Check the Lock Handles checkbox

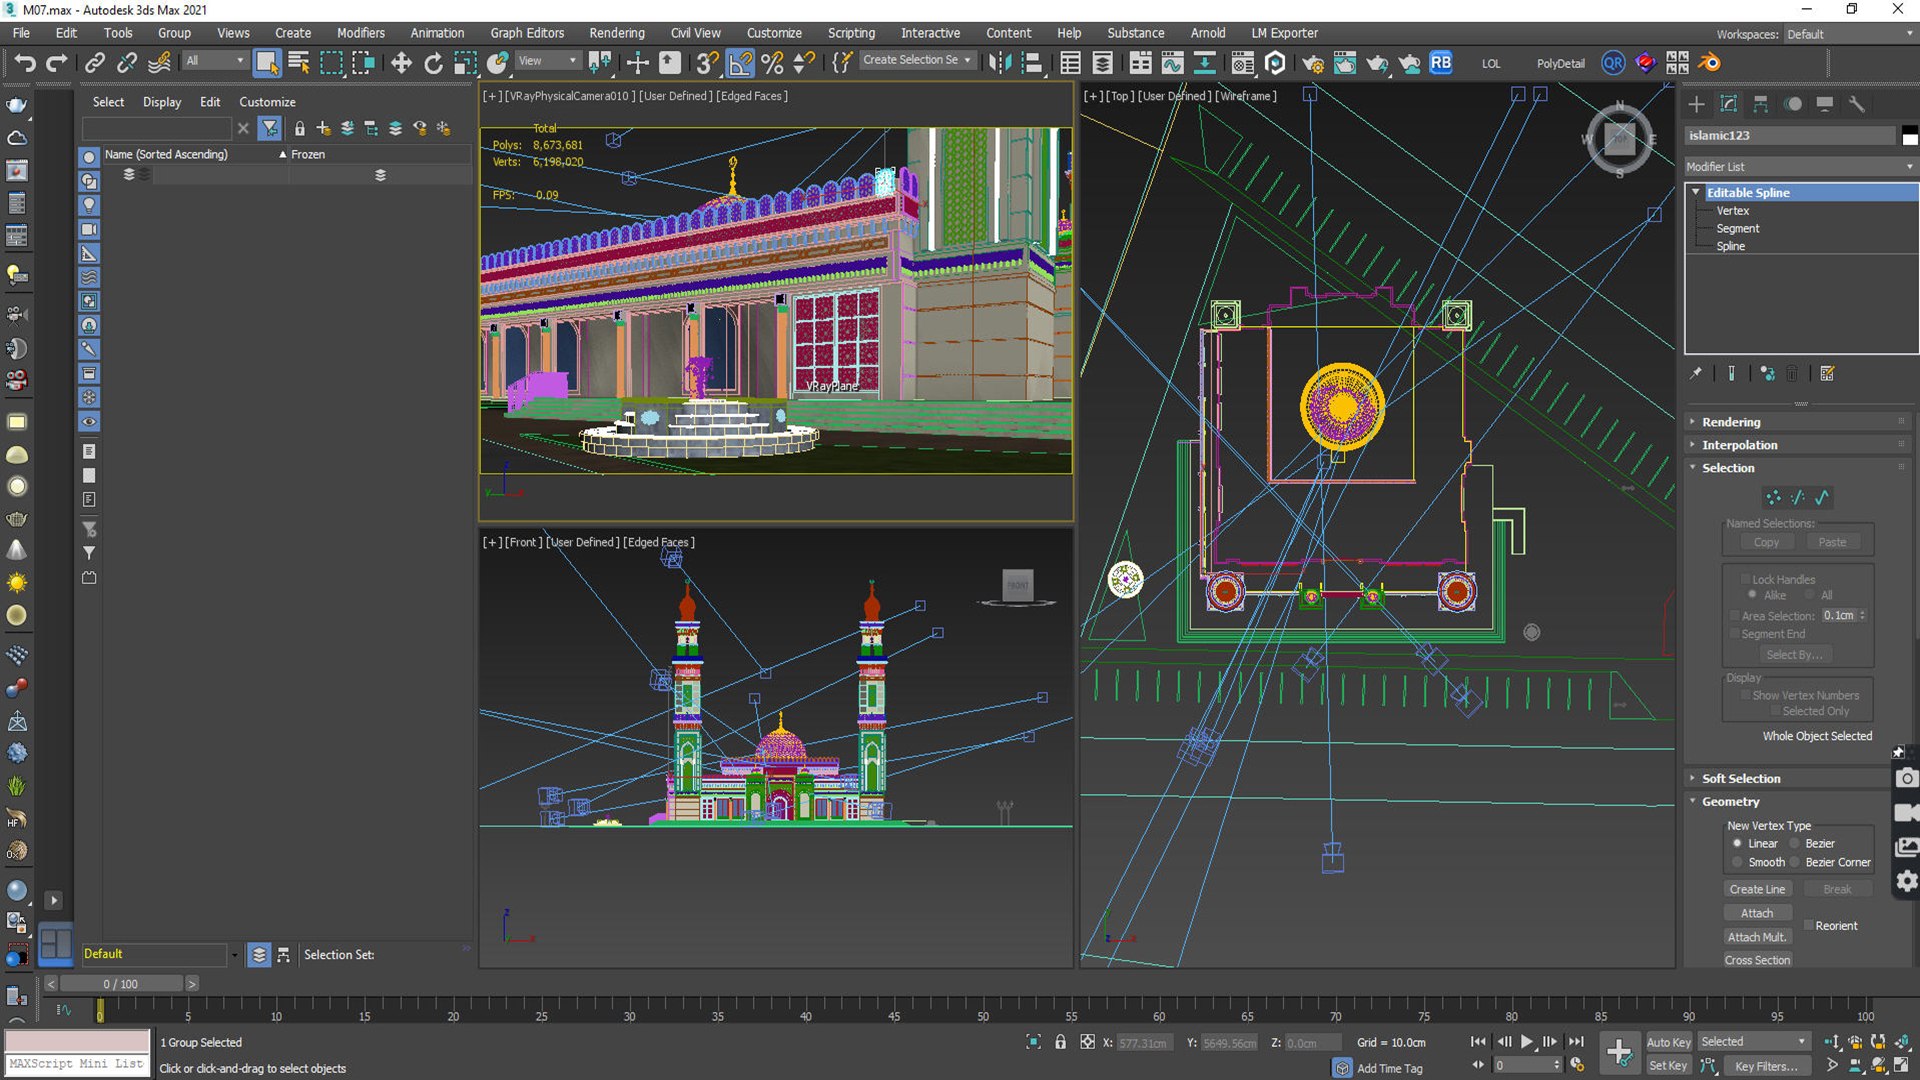click(x=1745, y=580)
